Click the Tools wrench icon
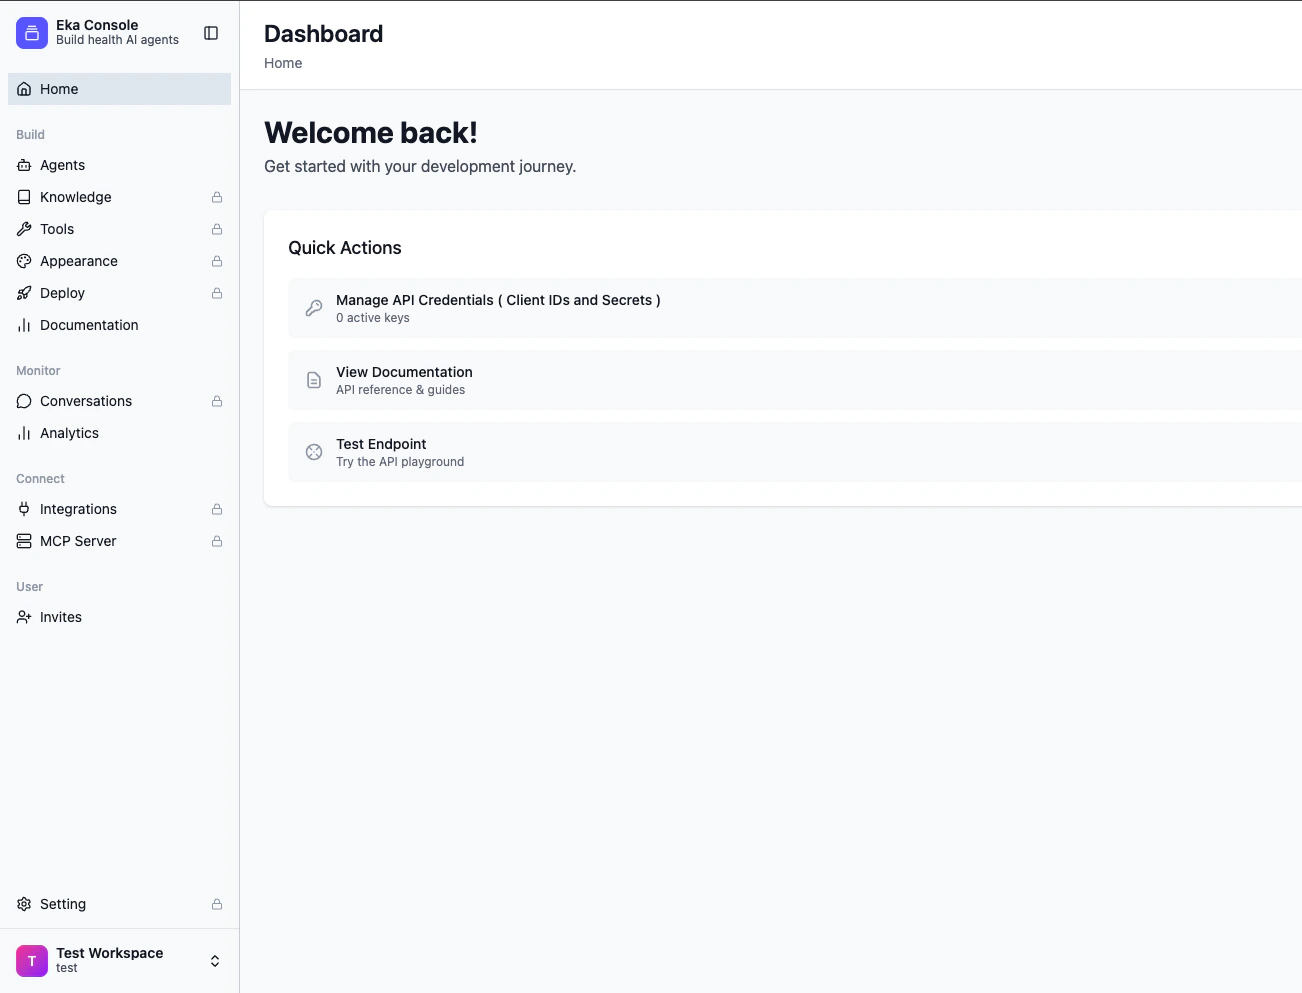1302x993 pixels. 23,229
